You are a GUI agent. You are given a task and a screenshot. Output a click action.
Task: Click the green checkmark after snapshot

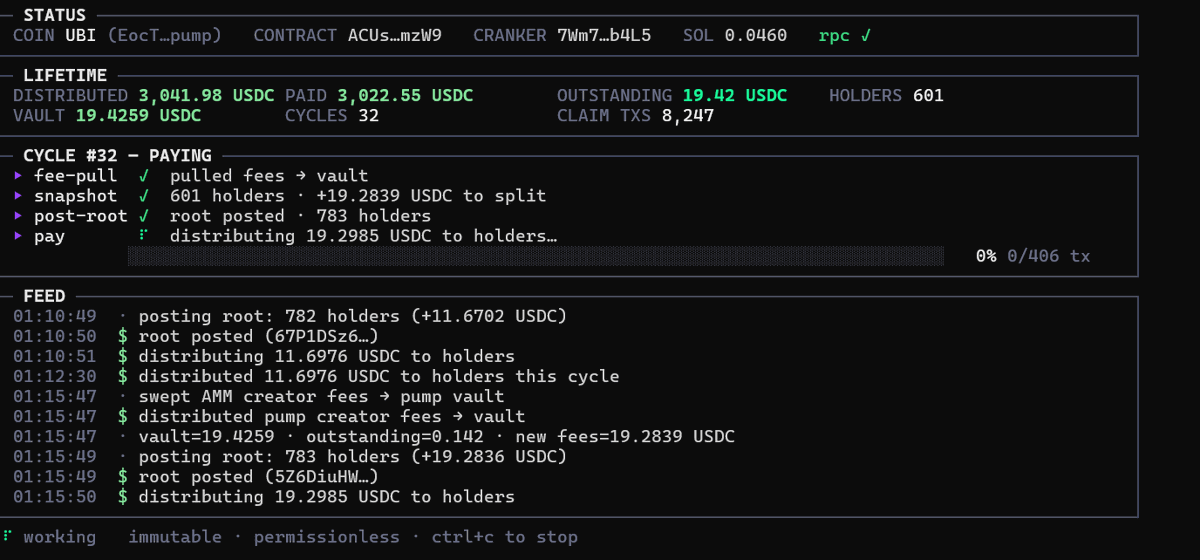pos(145,196)
